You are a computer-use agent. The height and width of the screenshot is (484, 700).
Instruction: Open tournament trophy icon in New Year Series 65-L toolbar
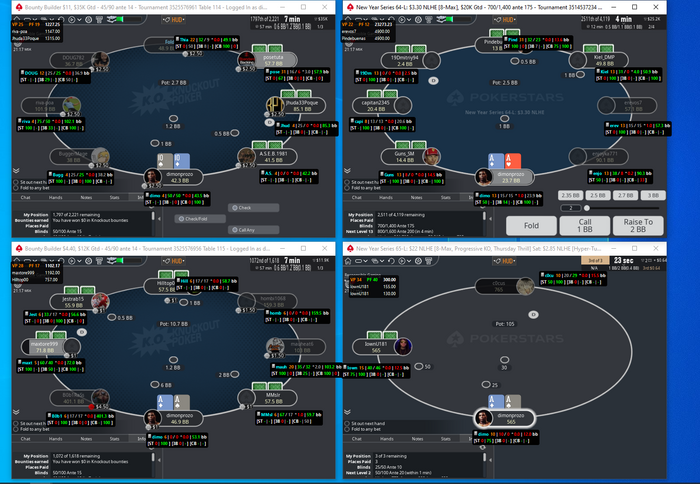coord(429,261)
